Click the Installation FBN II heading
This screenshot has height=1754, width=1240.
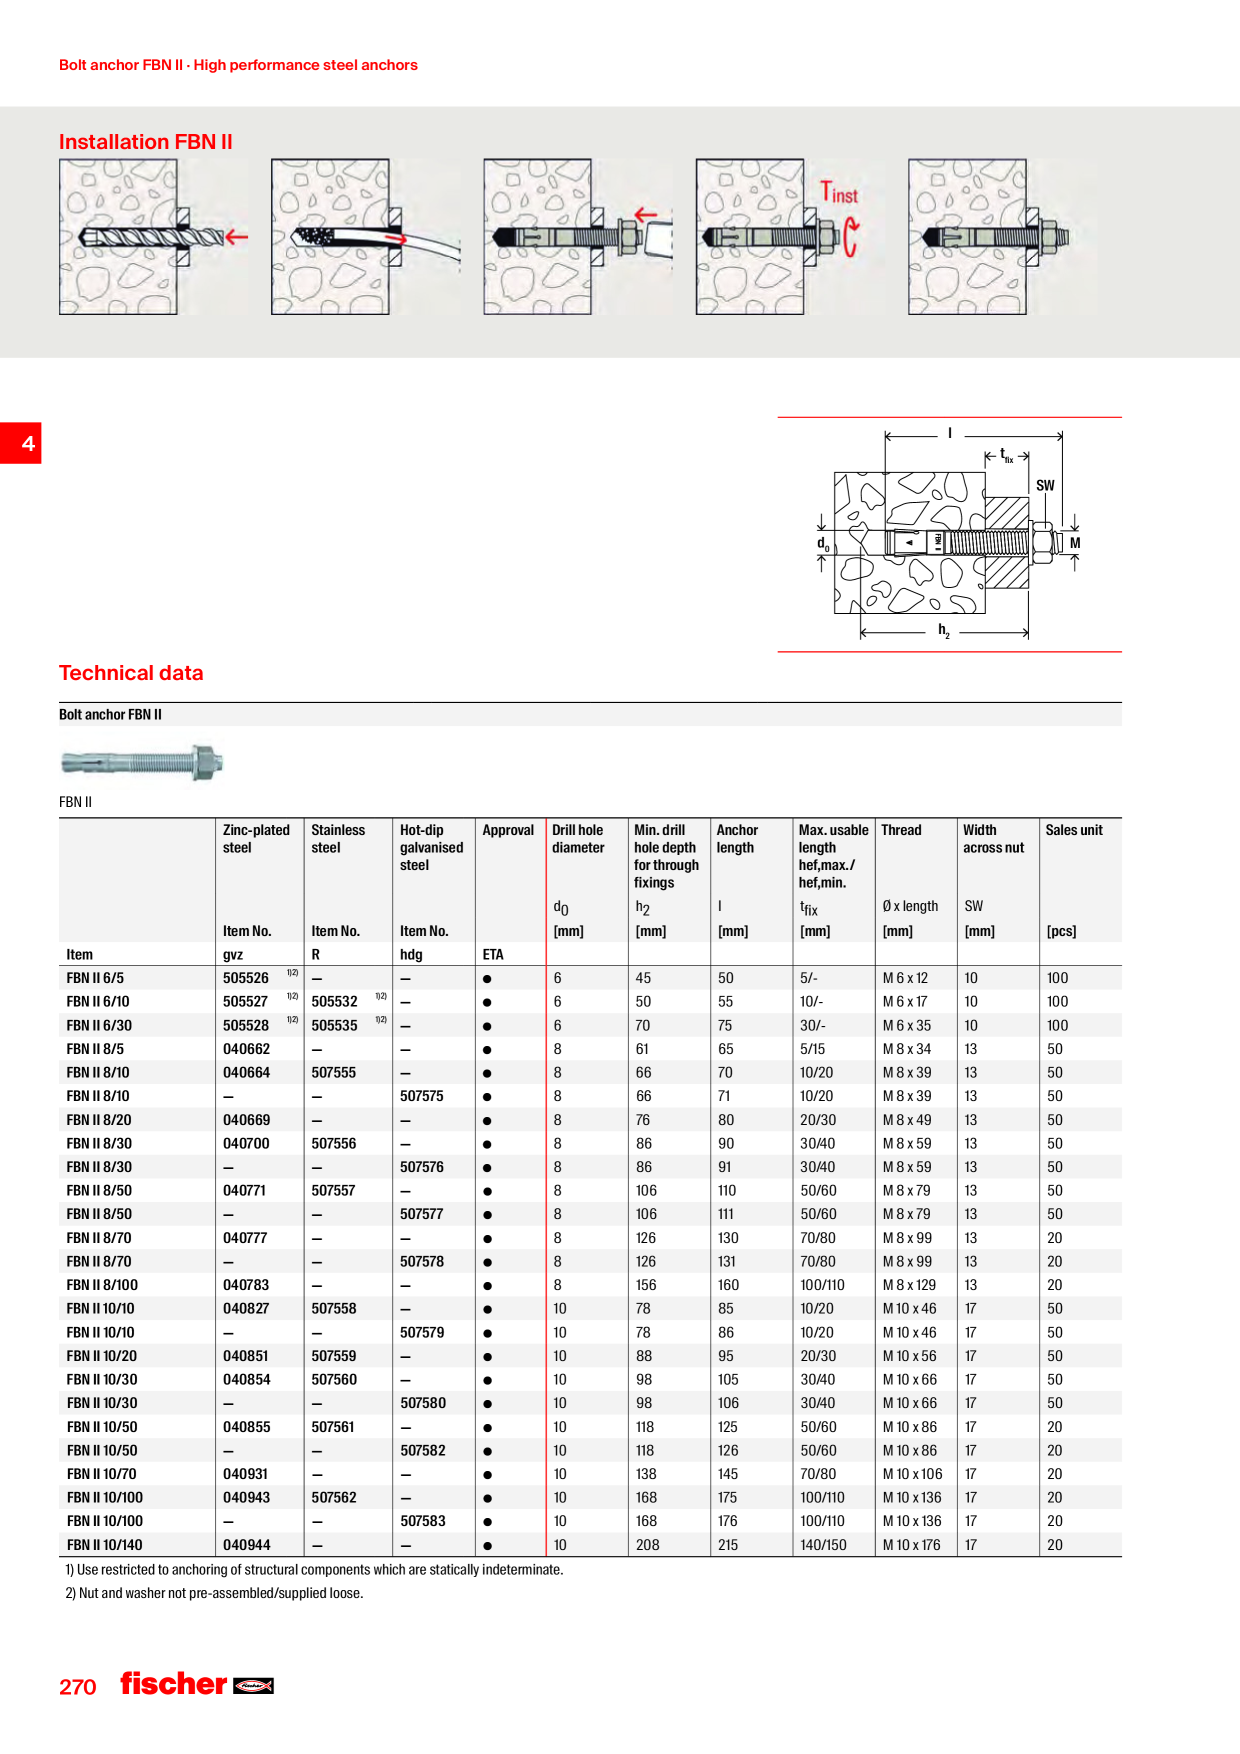click(x=146, y=142)
